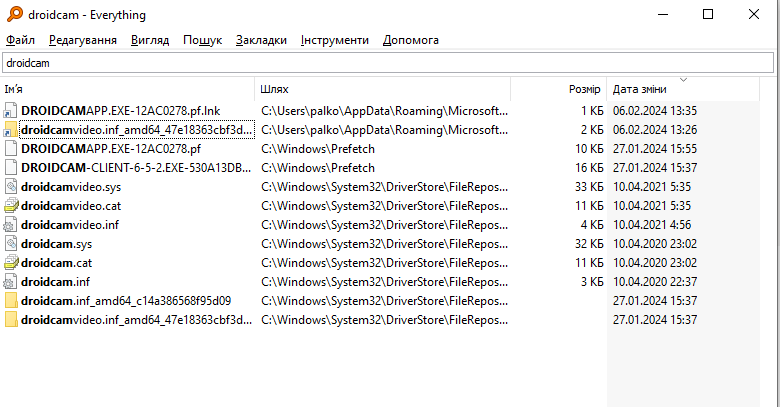Screen dimensions: 780x407
Task: Select DROIDCAM-CLIENT-6-5-2.EXE-530A13DB file name
Action: tap(136, 168)
